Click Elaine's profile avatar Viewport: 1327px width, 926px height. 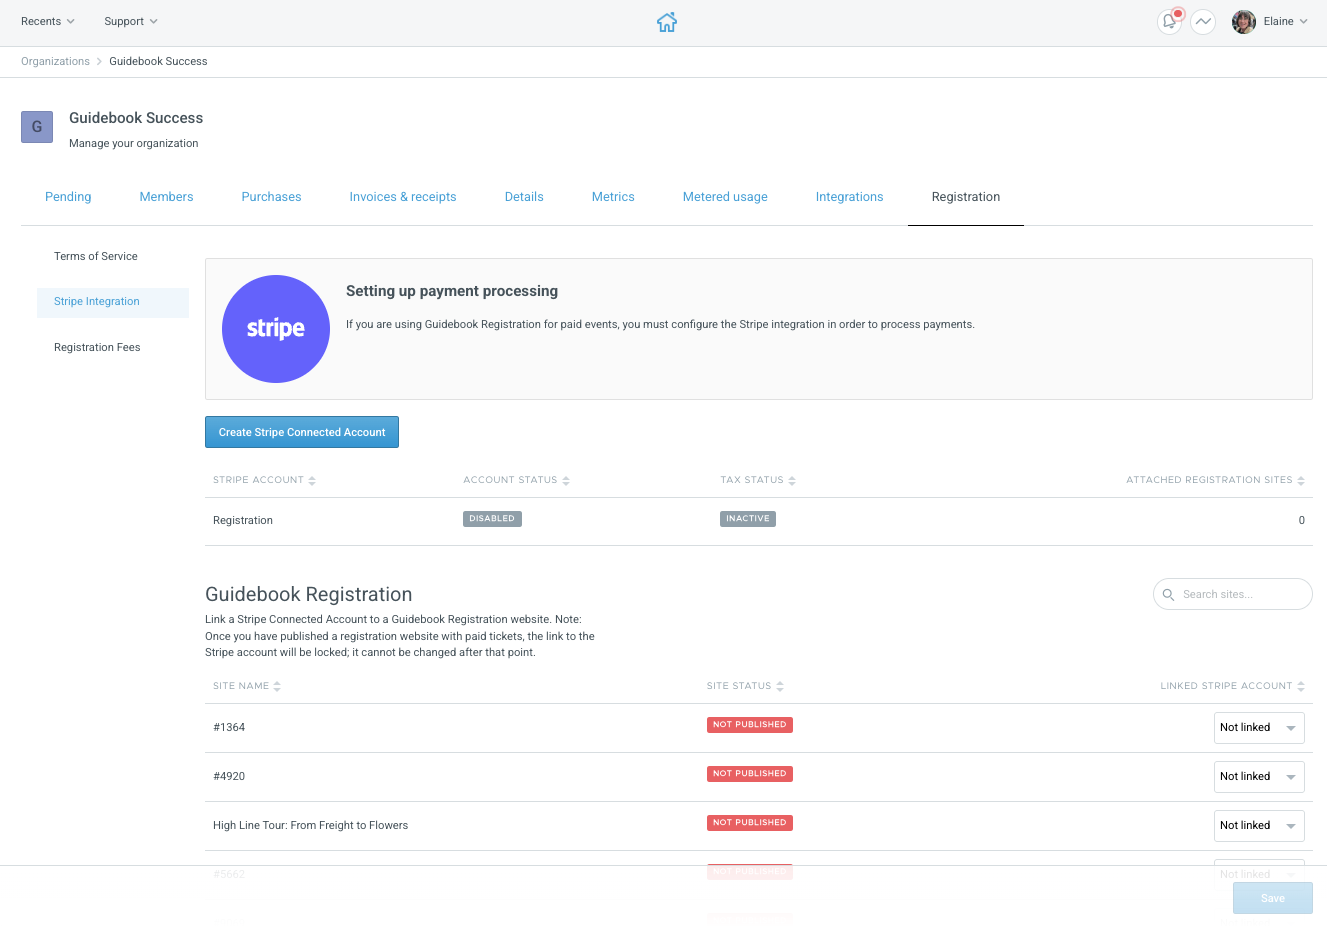click(x=1244, y=21)
